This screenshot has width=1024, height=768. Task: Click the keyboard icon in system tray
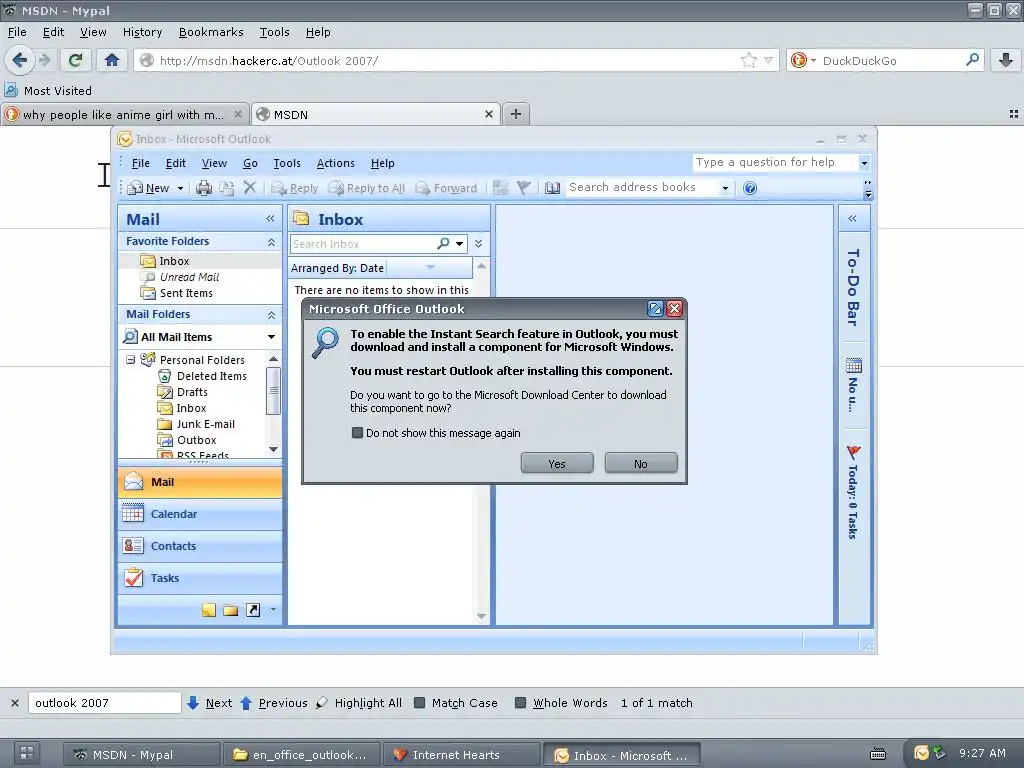878,754
